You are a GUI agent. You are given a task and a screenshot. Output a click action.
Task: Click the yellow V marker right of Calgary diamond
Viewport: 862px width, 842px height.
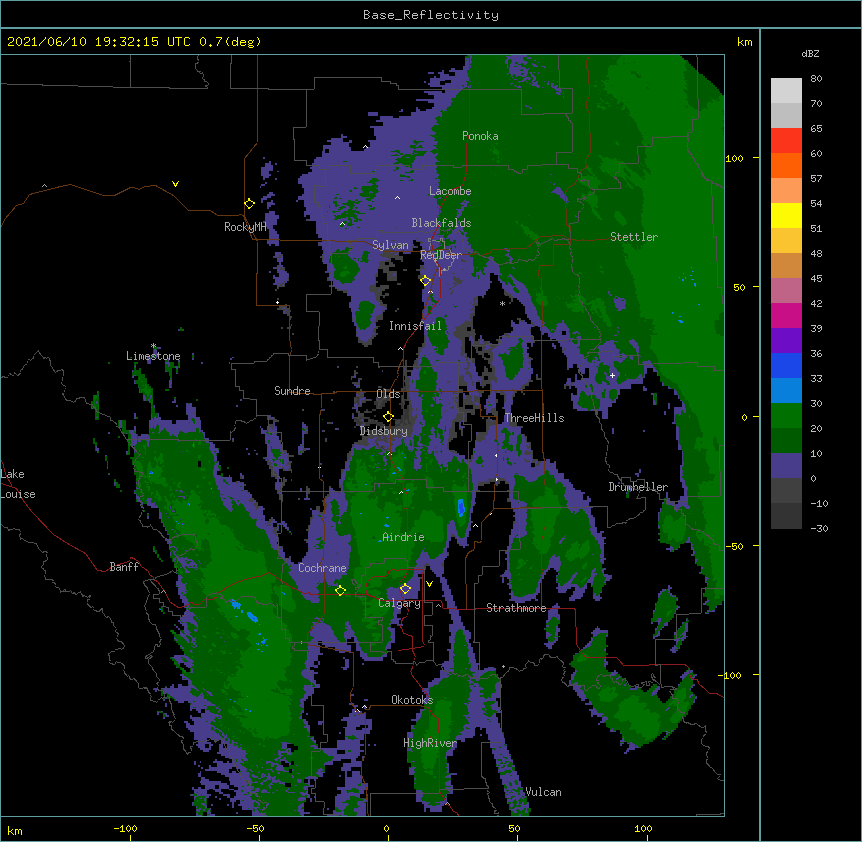click(x=429, y=584)
